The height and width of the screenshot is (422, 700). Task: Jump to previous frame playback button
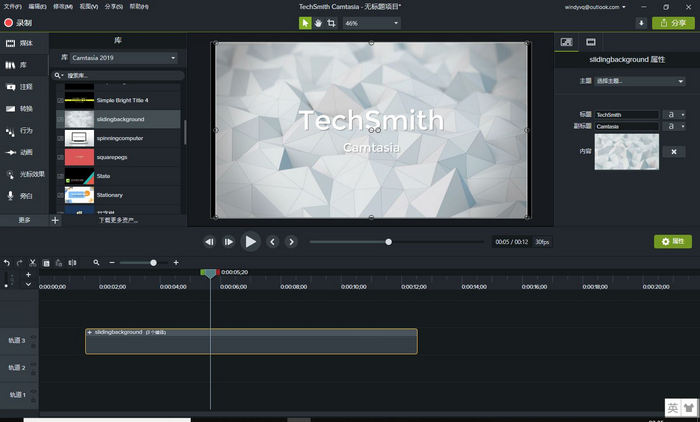[209, 242]
